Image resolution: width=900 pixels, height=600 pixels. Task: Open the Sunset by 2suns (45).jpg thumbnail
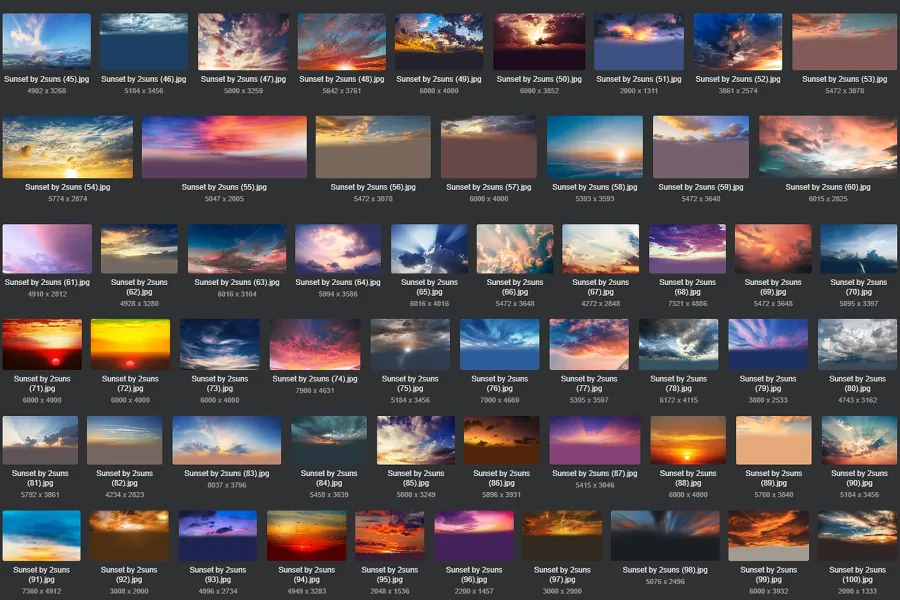[46, 41]
